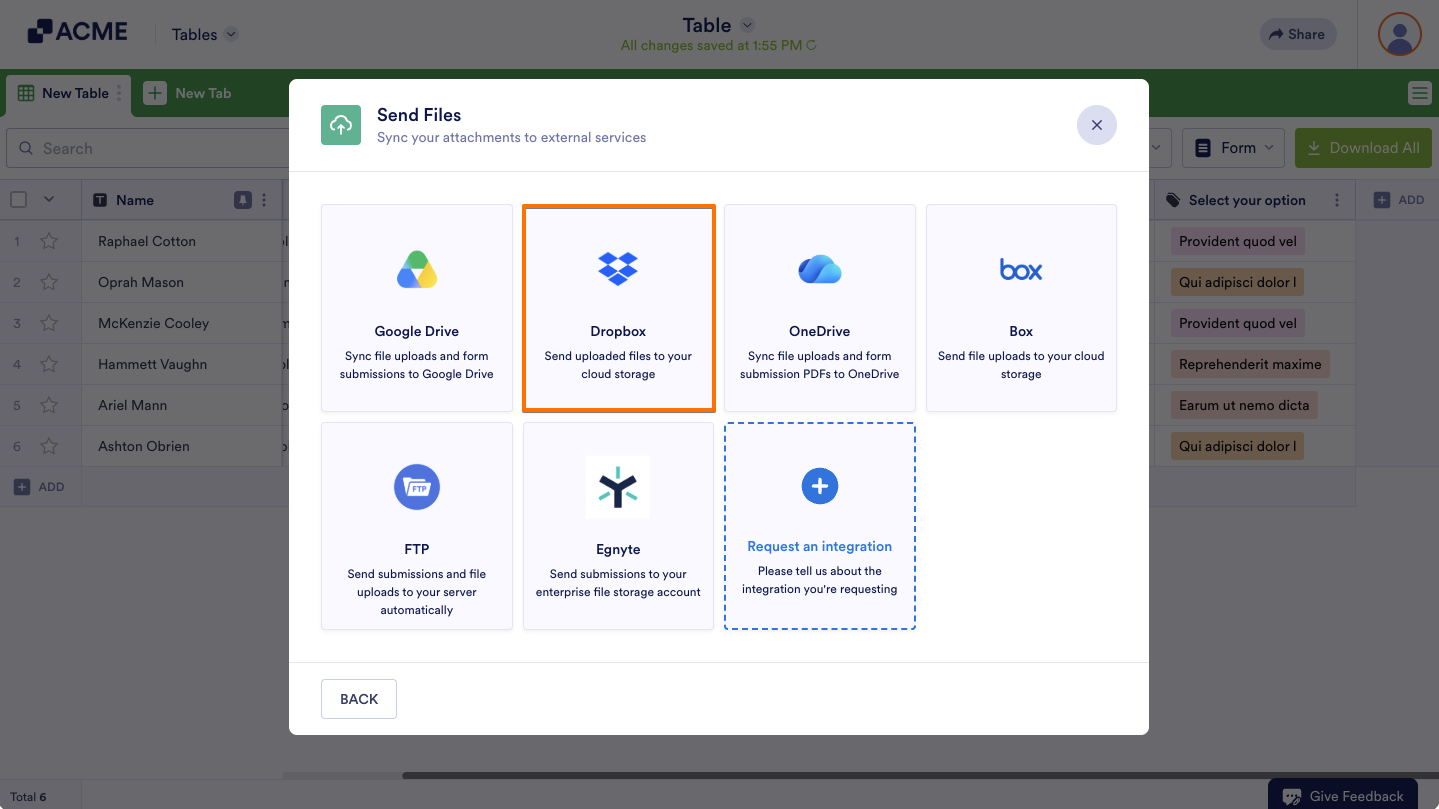Click the Earum ut nemo dicta option tag
The height and width of the screenshot is (809, 1439).
1244,405
